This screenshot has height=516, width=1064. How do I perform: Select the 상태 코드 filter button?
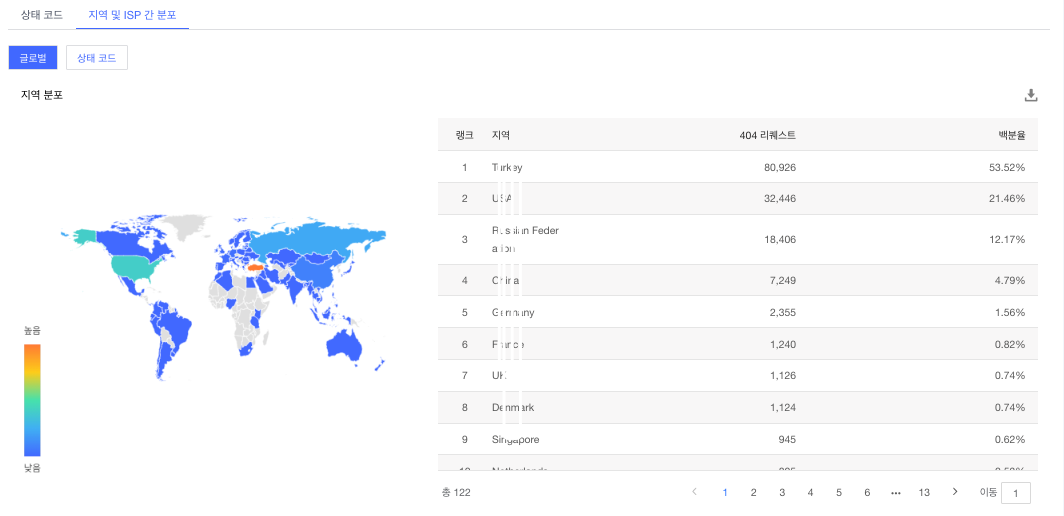97,58
